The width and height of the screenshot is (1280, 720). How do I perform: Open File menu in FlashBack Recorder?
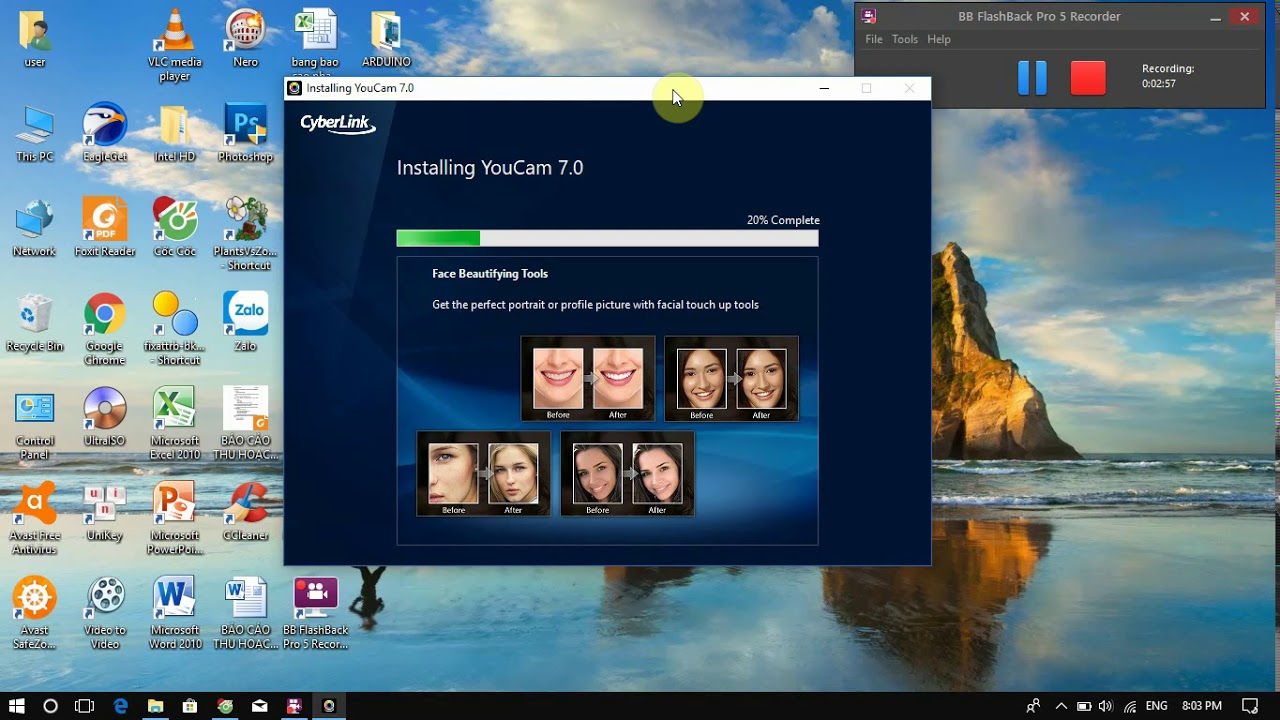click(874, 39)
